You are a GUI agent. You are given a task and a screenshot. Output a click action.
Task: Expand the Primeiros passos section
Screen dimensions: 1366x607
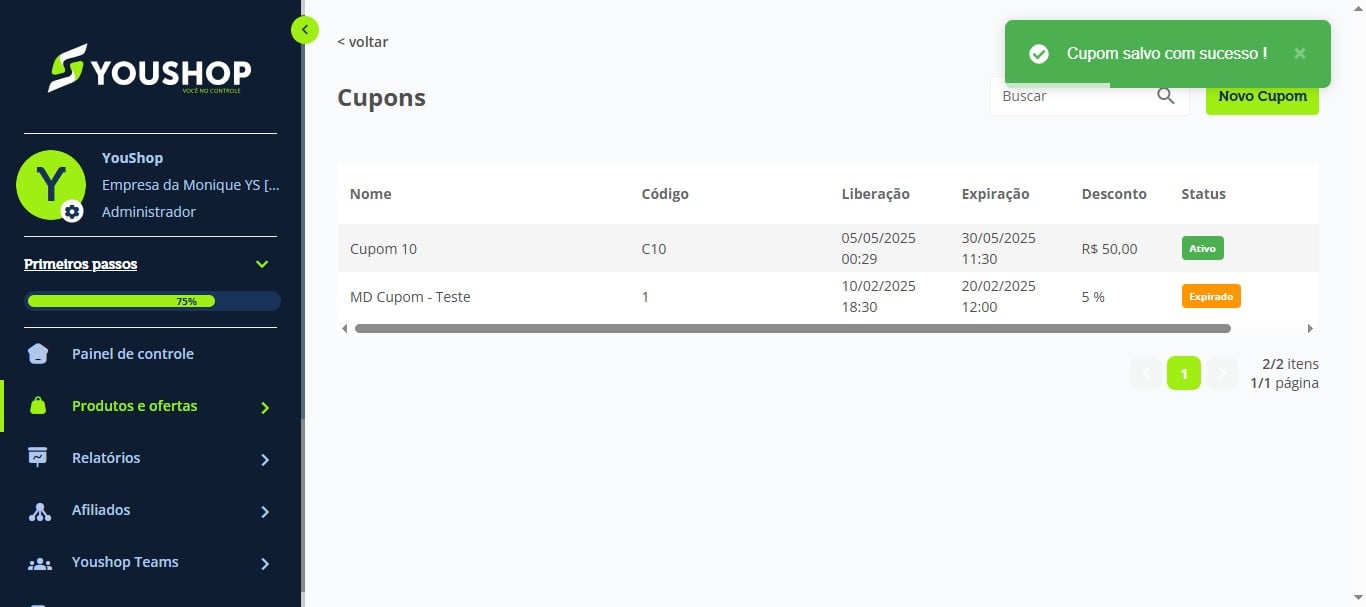262,265
